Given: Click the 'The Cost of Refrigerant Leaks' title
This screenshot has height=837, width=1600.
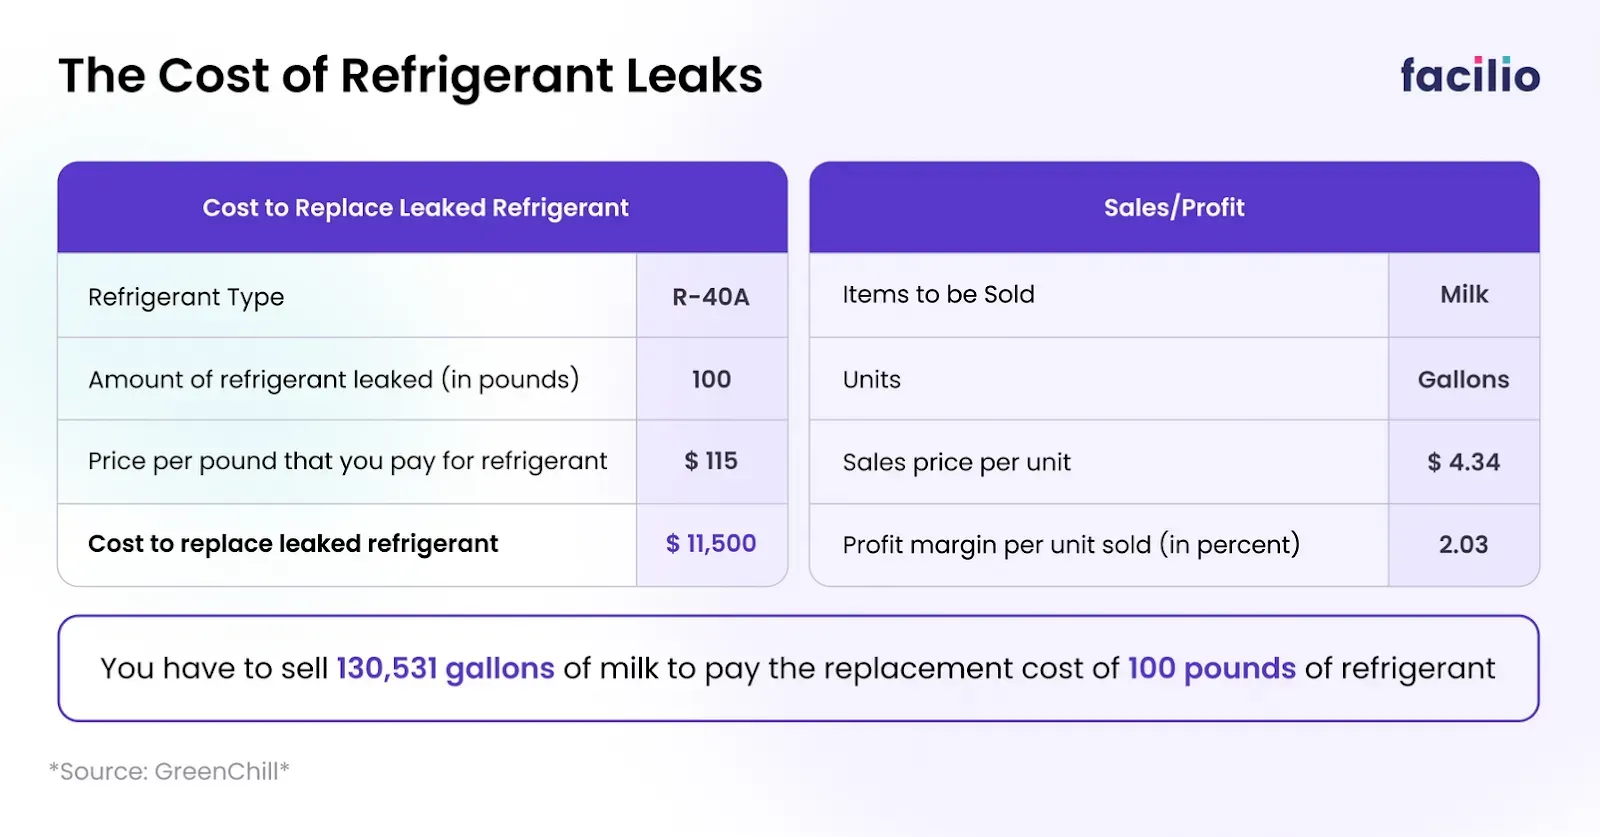Looking at the screenshot, I should click(410, 76).
